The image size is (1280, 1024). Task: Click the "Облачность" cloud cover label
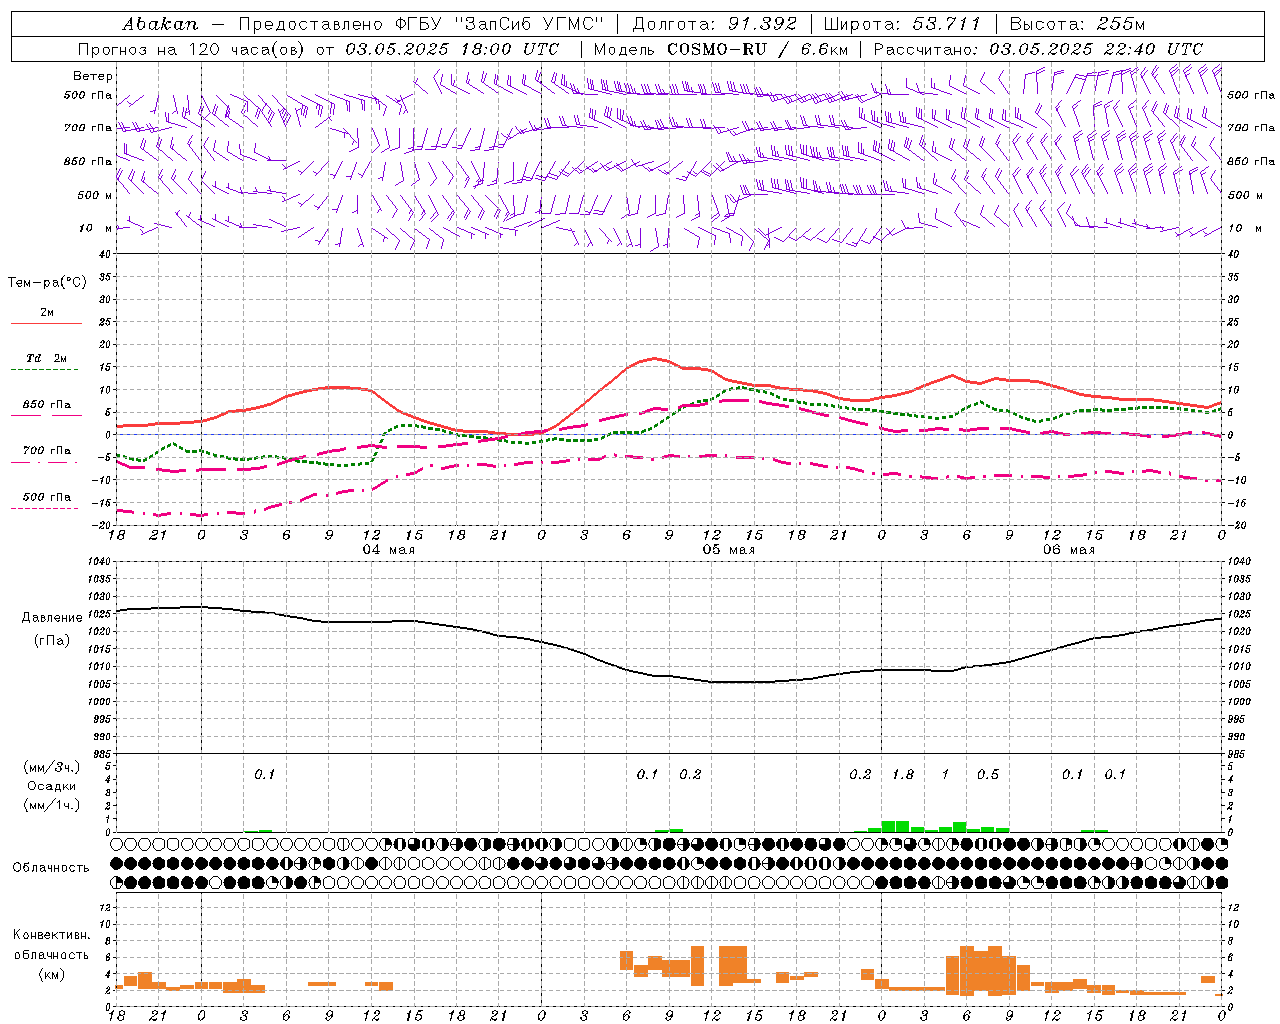51,868
